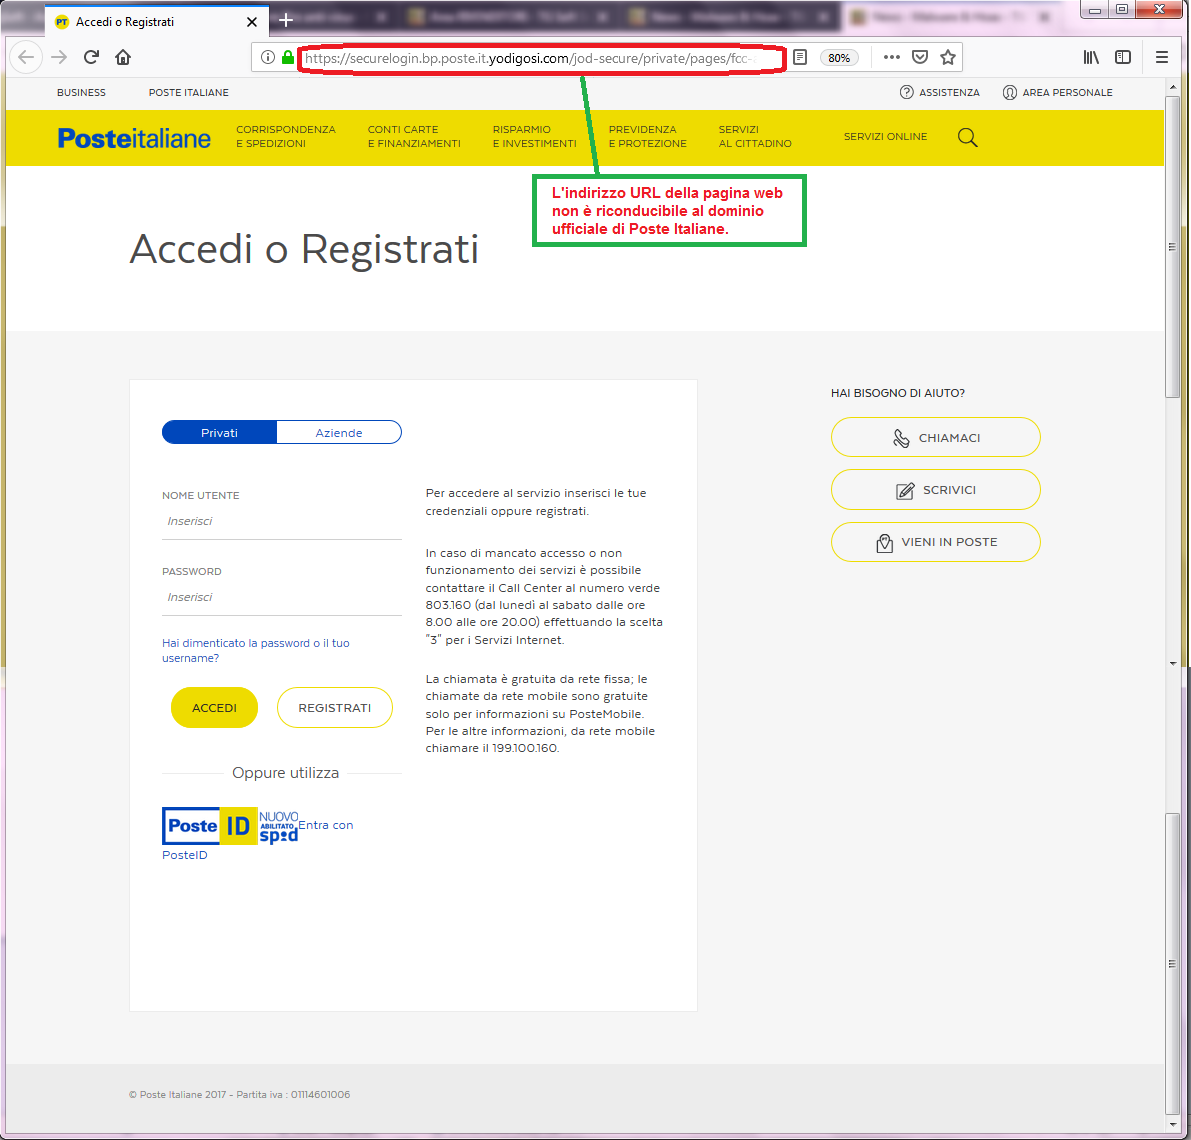
Task: Open the BUSINESS section
Action: pos(81,93)
